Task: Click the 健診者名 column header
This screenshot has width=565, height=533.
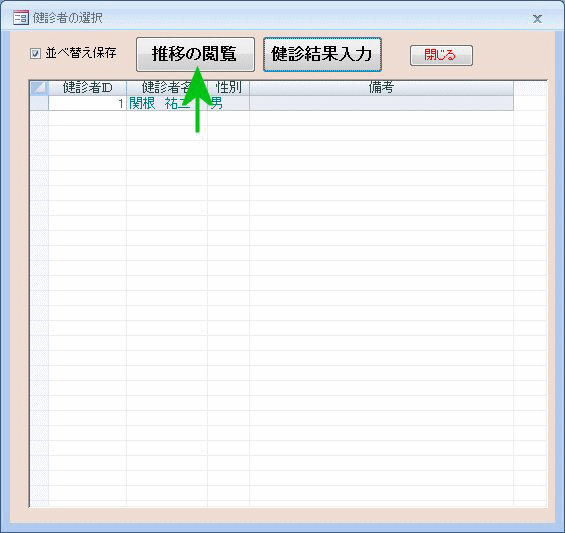Action: click(x=167, y=88)
